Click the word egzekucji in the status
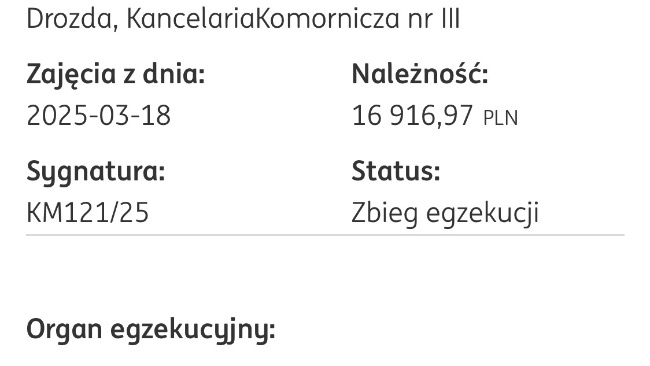 point(483,214)
